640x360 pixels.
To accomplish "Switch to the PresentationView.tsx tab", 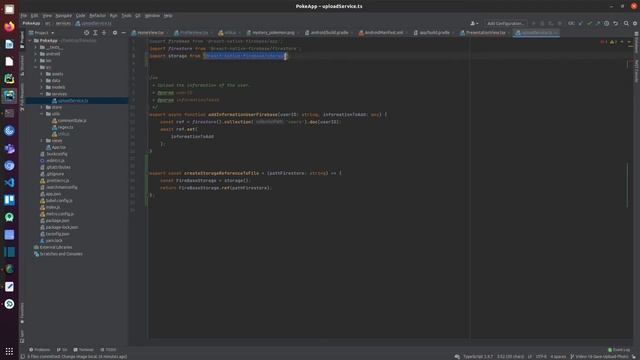I will click(485, 33).
